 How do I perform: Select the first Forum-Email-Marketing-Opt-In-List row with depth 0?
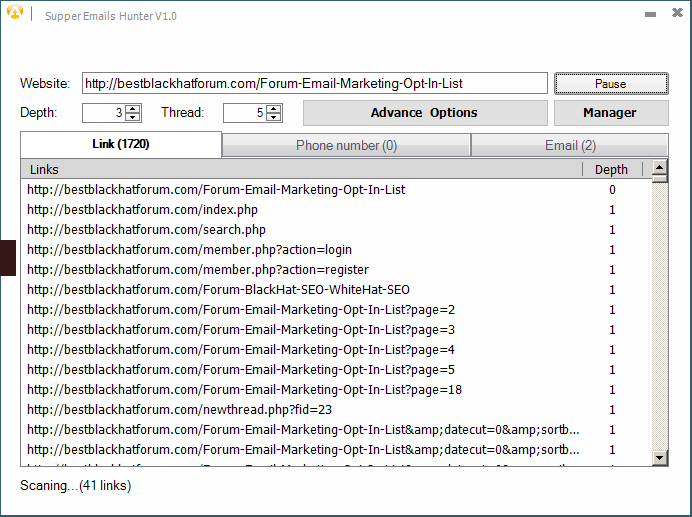[x=336, y=190]
